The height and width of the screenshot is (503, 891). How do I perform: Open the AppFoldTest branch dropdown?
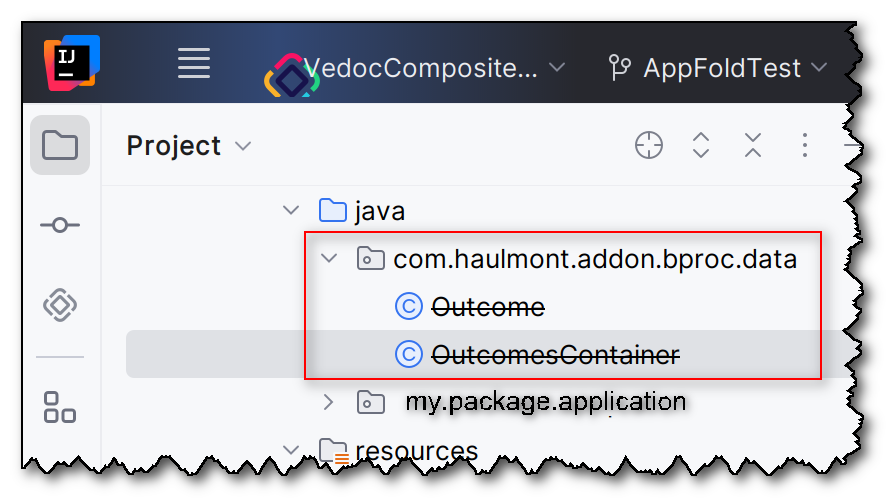click(x=718, y=68)
